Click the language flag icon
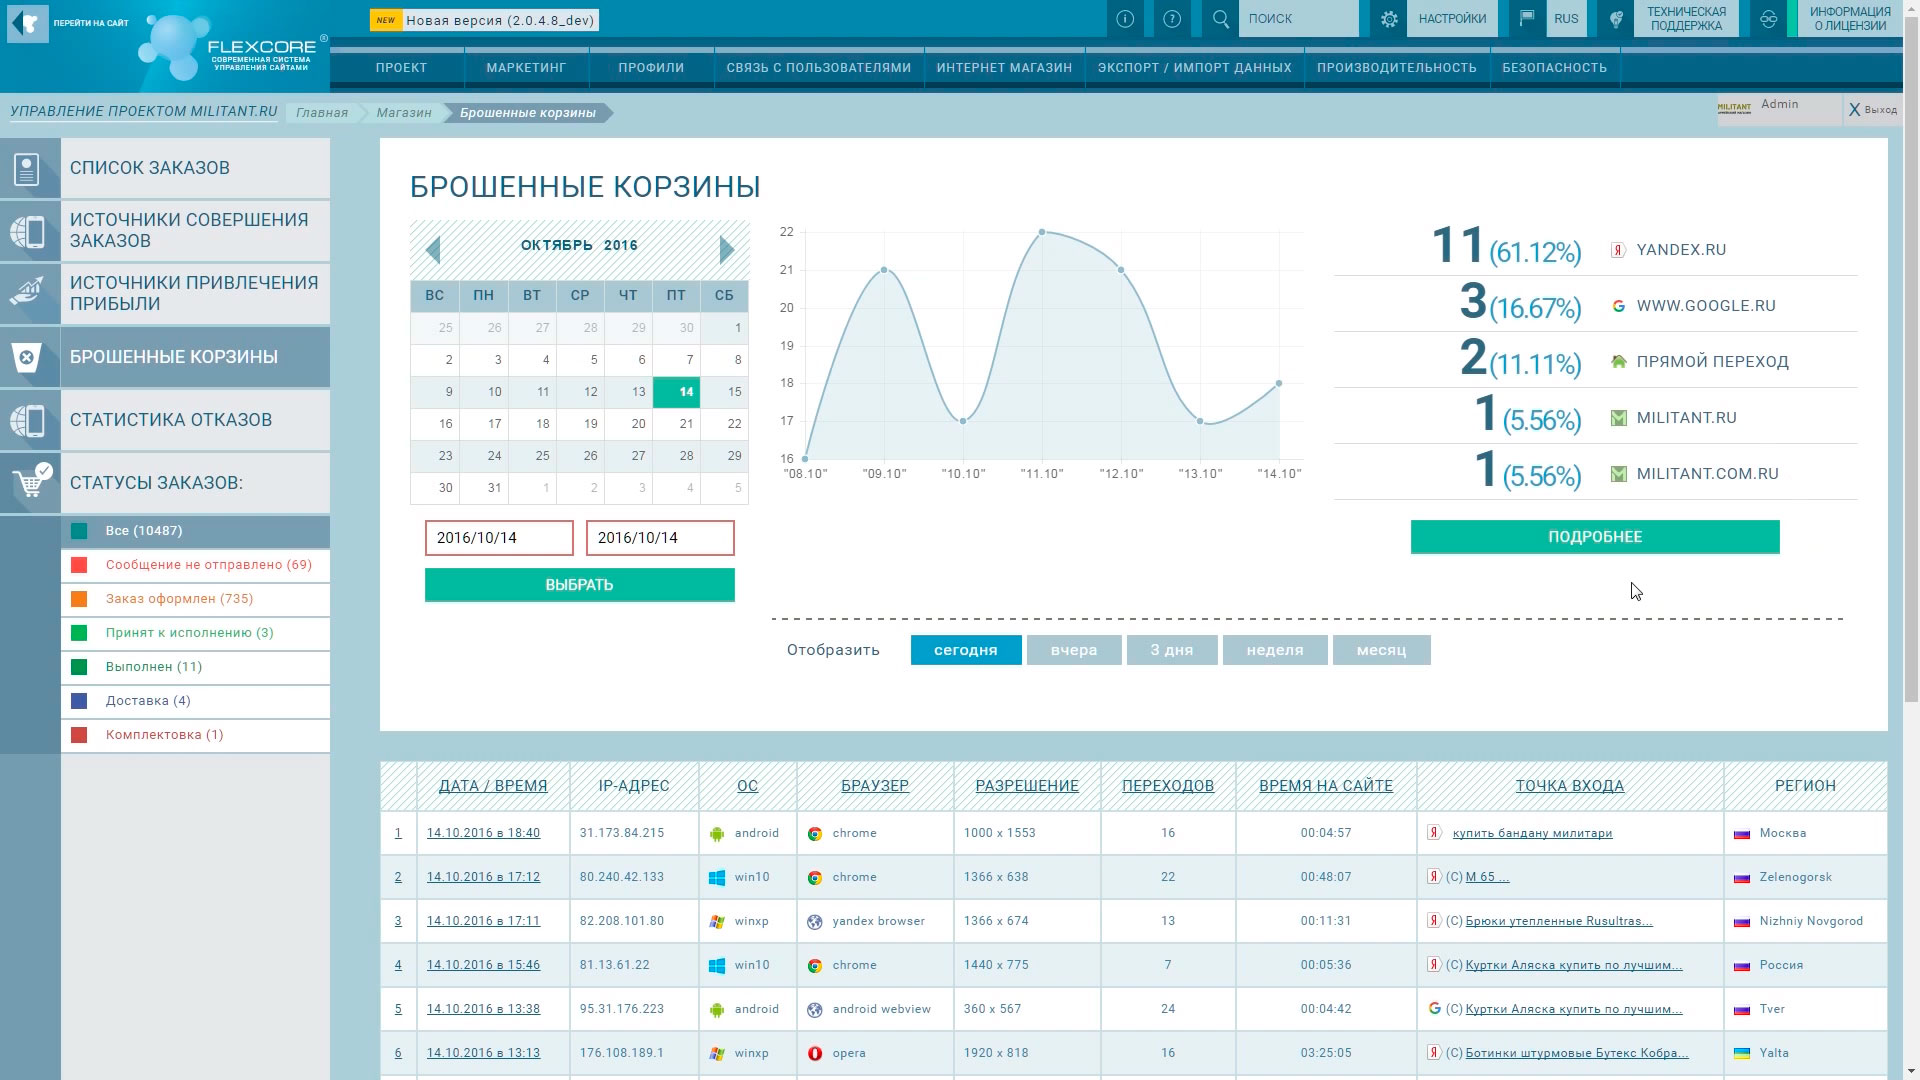This screenshot has width=1920, height=1080. pos(1527,19)
